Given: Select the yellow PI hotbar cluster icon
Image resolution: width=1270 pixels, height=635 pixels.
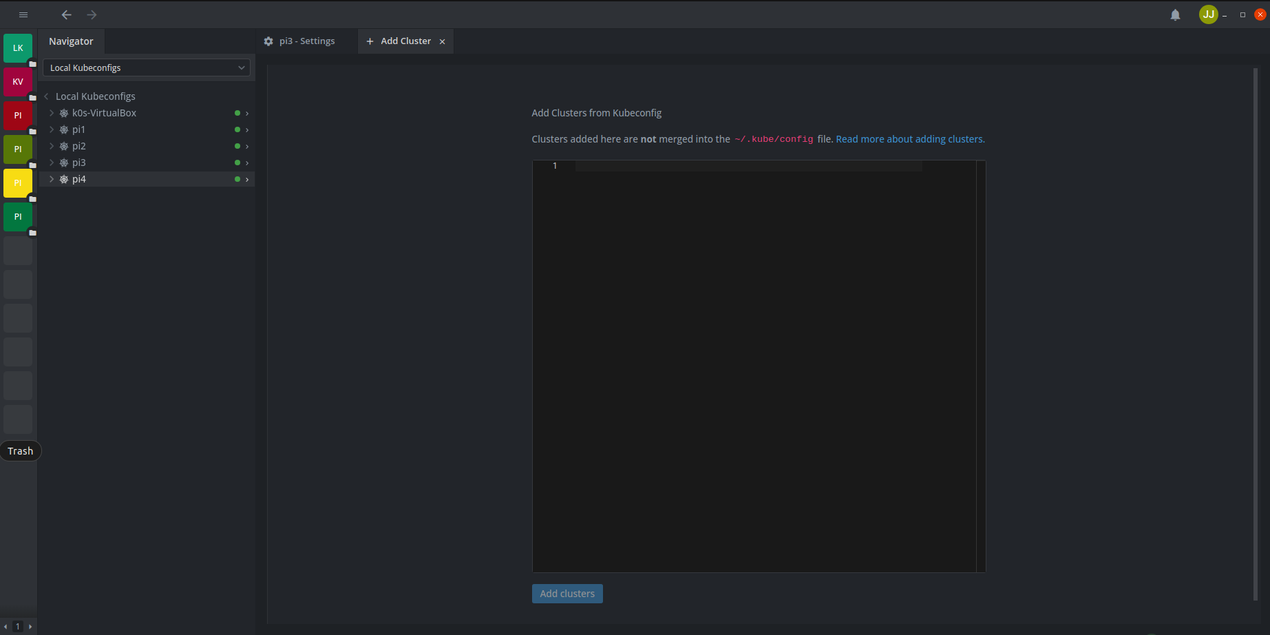Looking at the screenshot, I should pyautogui.click(x=18, y=184).
